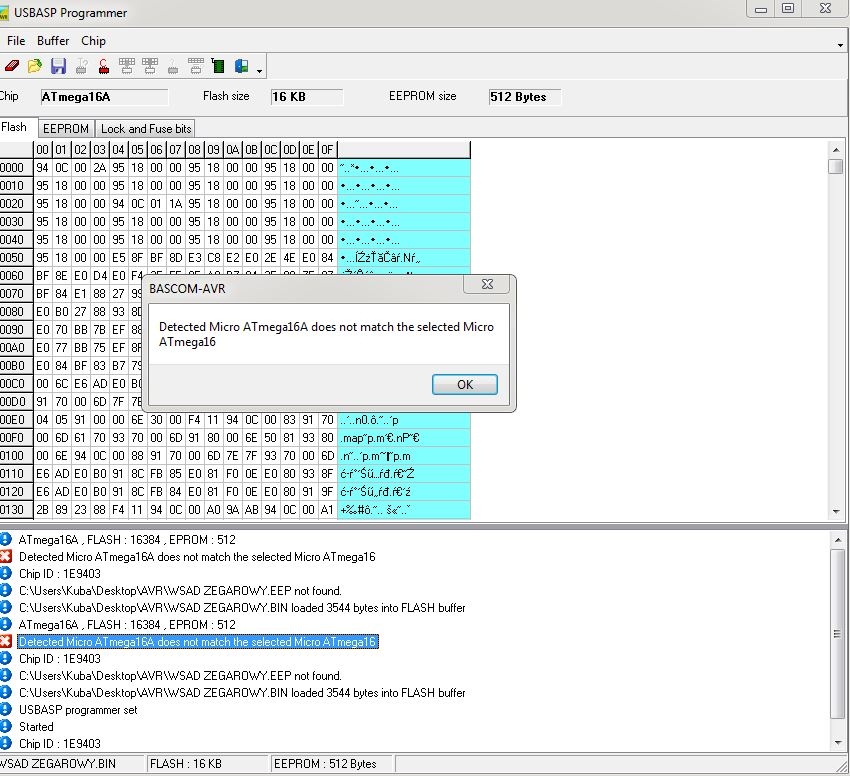Image resolution: width=850 pixels, height=776 pixels.
Task: Click the Chip field showing ATmega16A
Action: pos(104,97)
